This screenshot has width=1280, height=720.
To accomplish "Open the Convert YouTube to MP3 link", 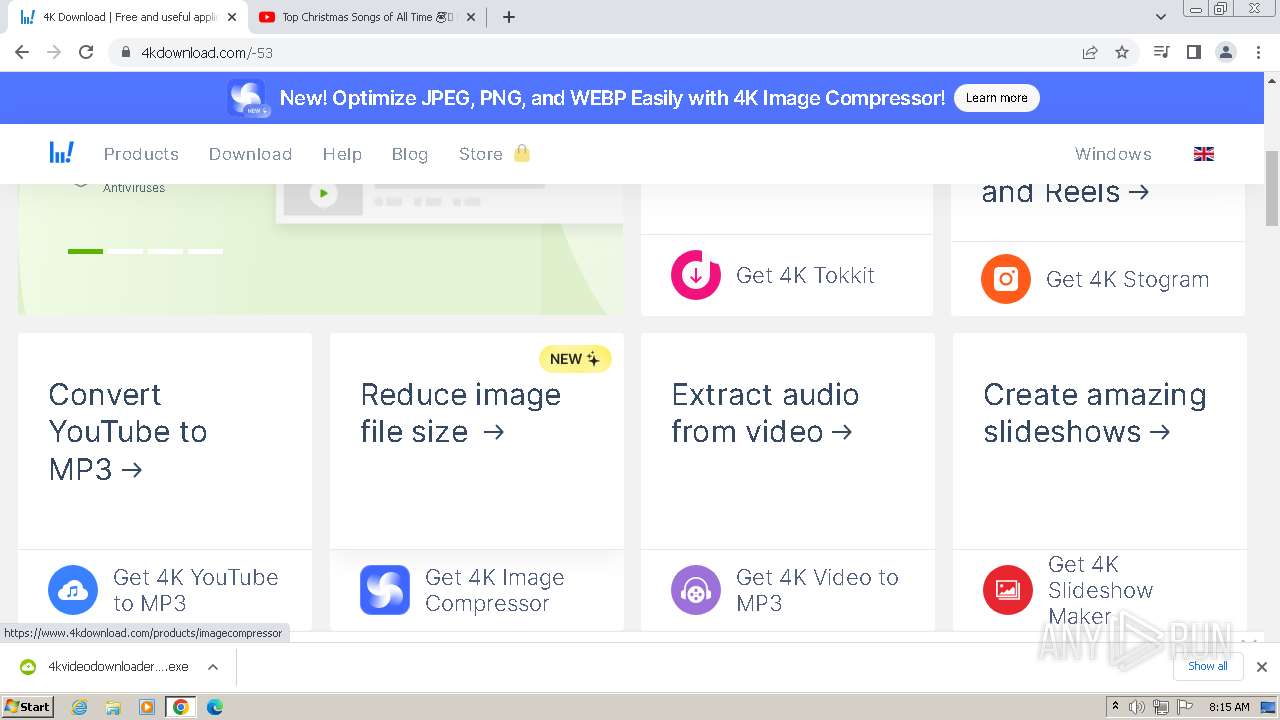I will [x=128, y=431].
